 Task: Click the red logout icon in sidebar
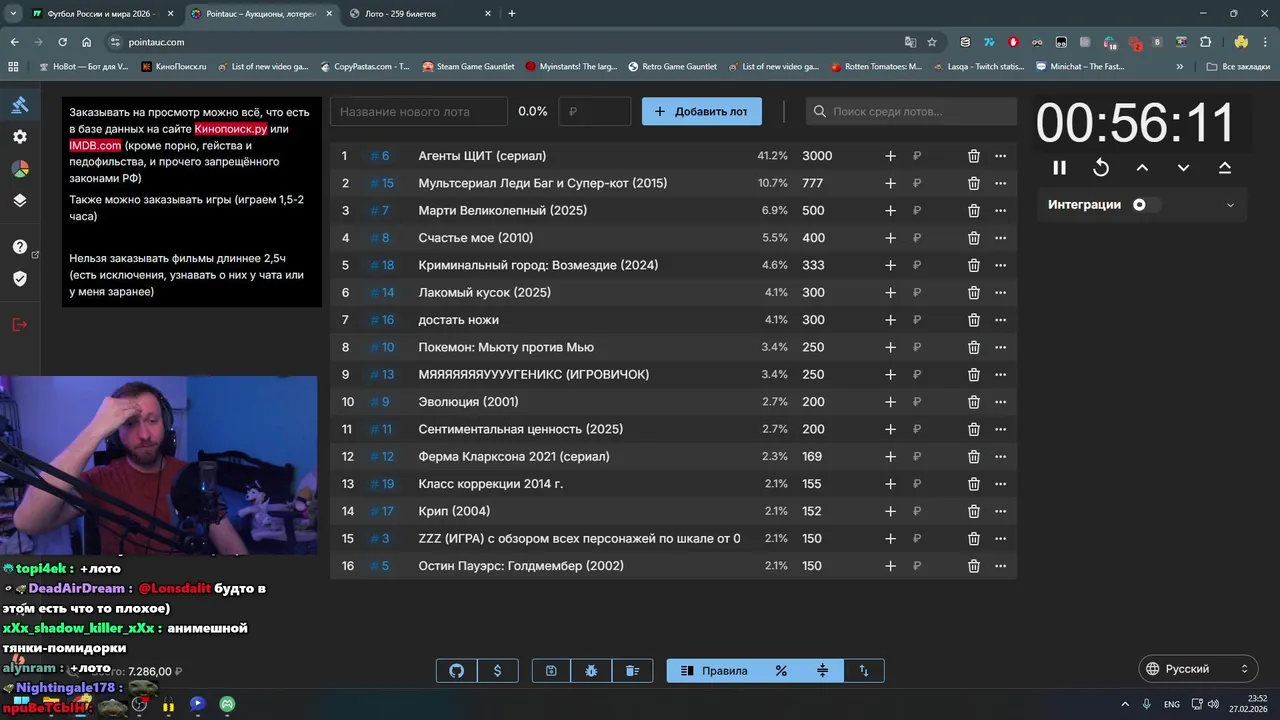(20, 325)
